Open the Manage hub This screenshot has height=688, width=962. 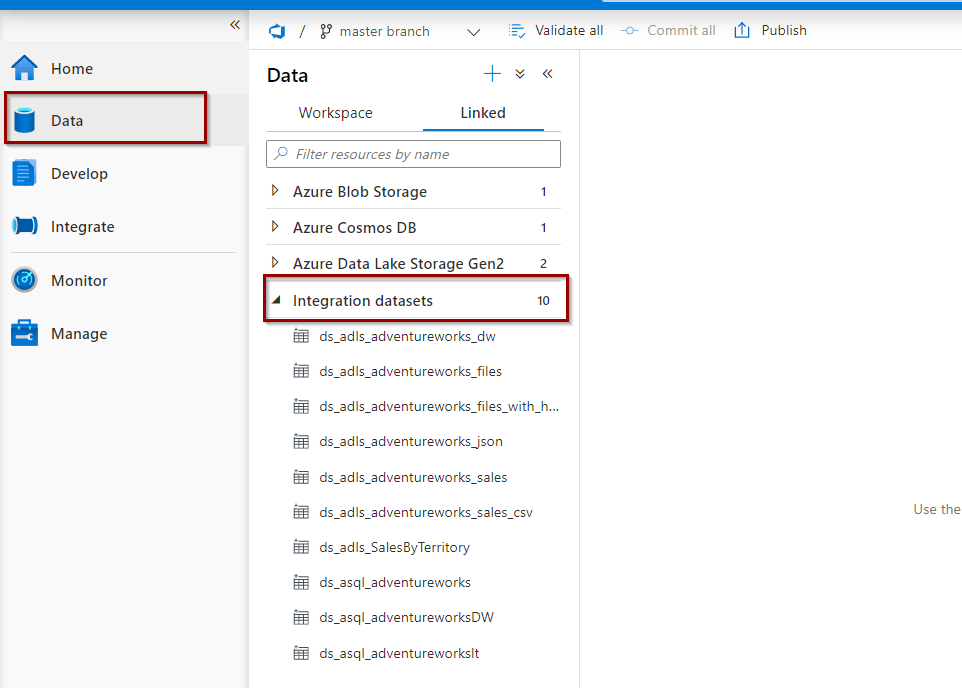point(123,333)
